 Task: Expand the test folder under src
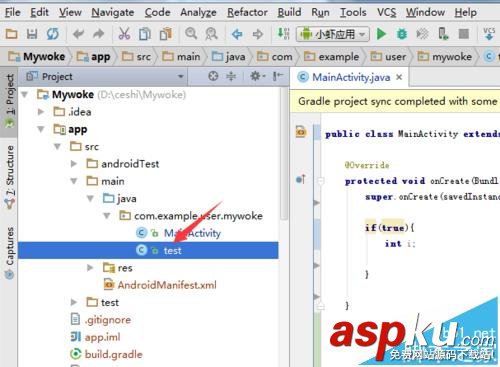74,303
